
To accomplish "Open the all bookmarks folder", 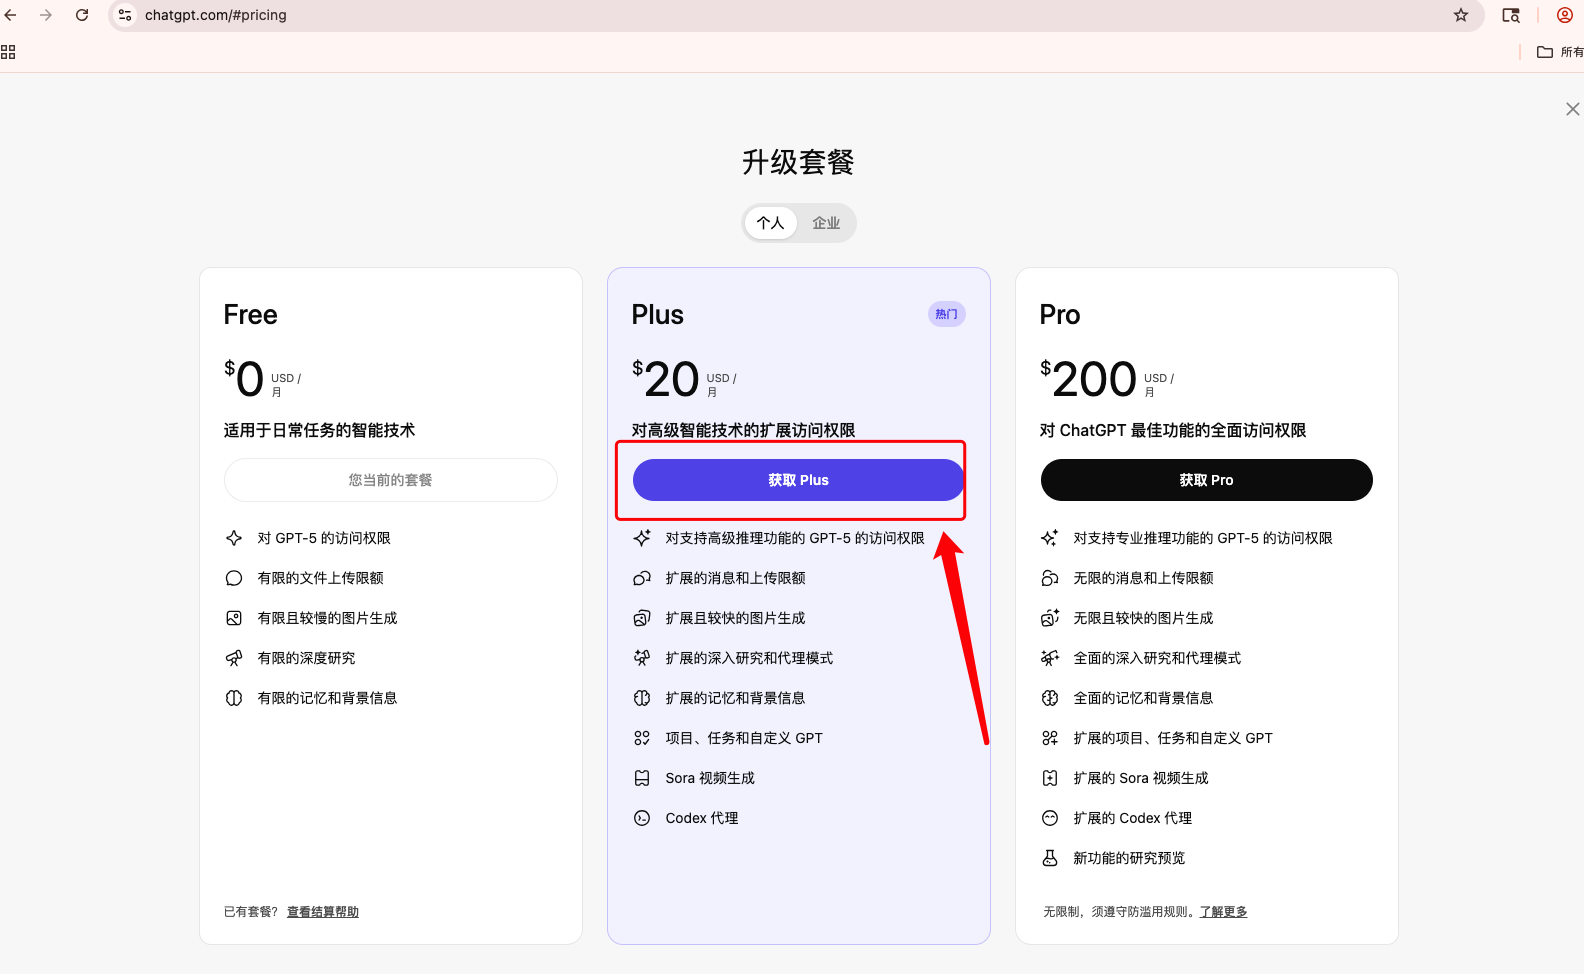I will pyautogui.click(x=1560, y=52).
